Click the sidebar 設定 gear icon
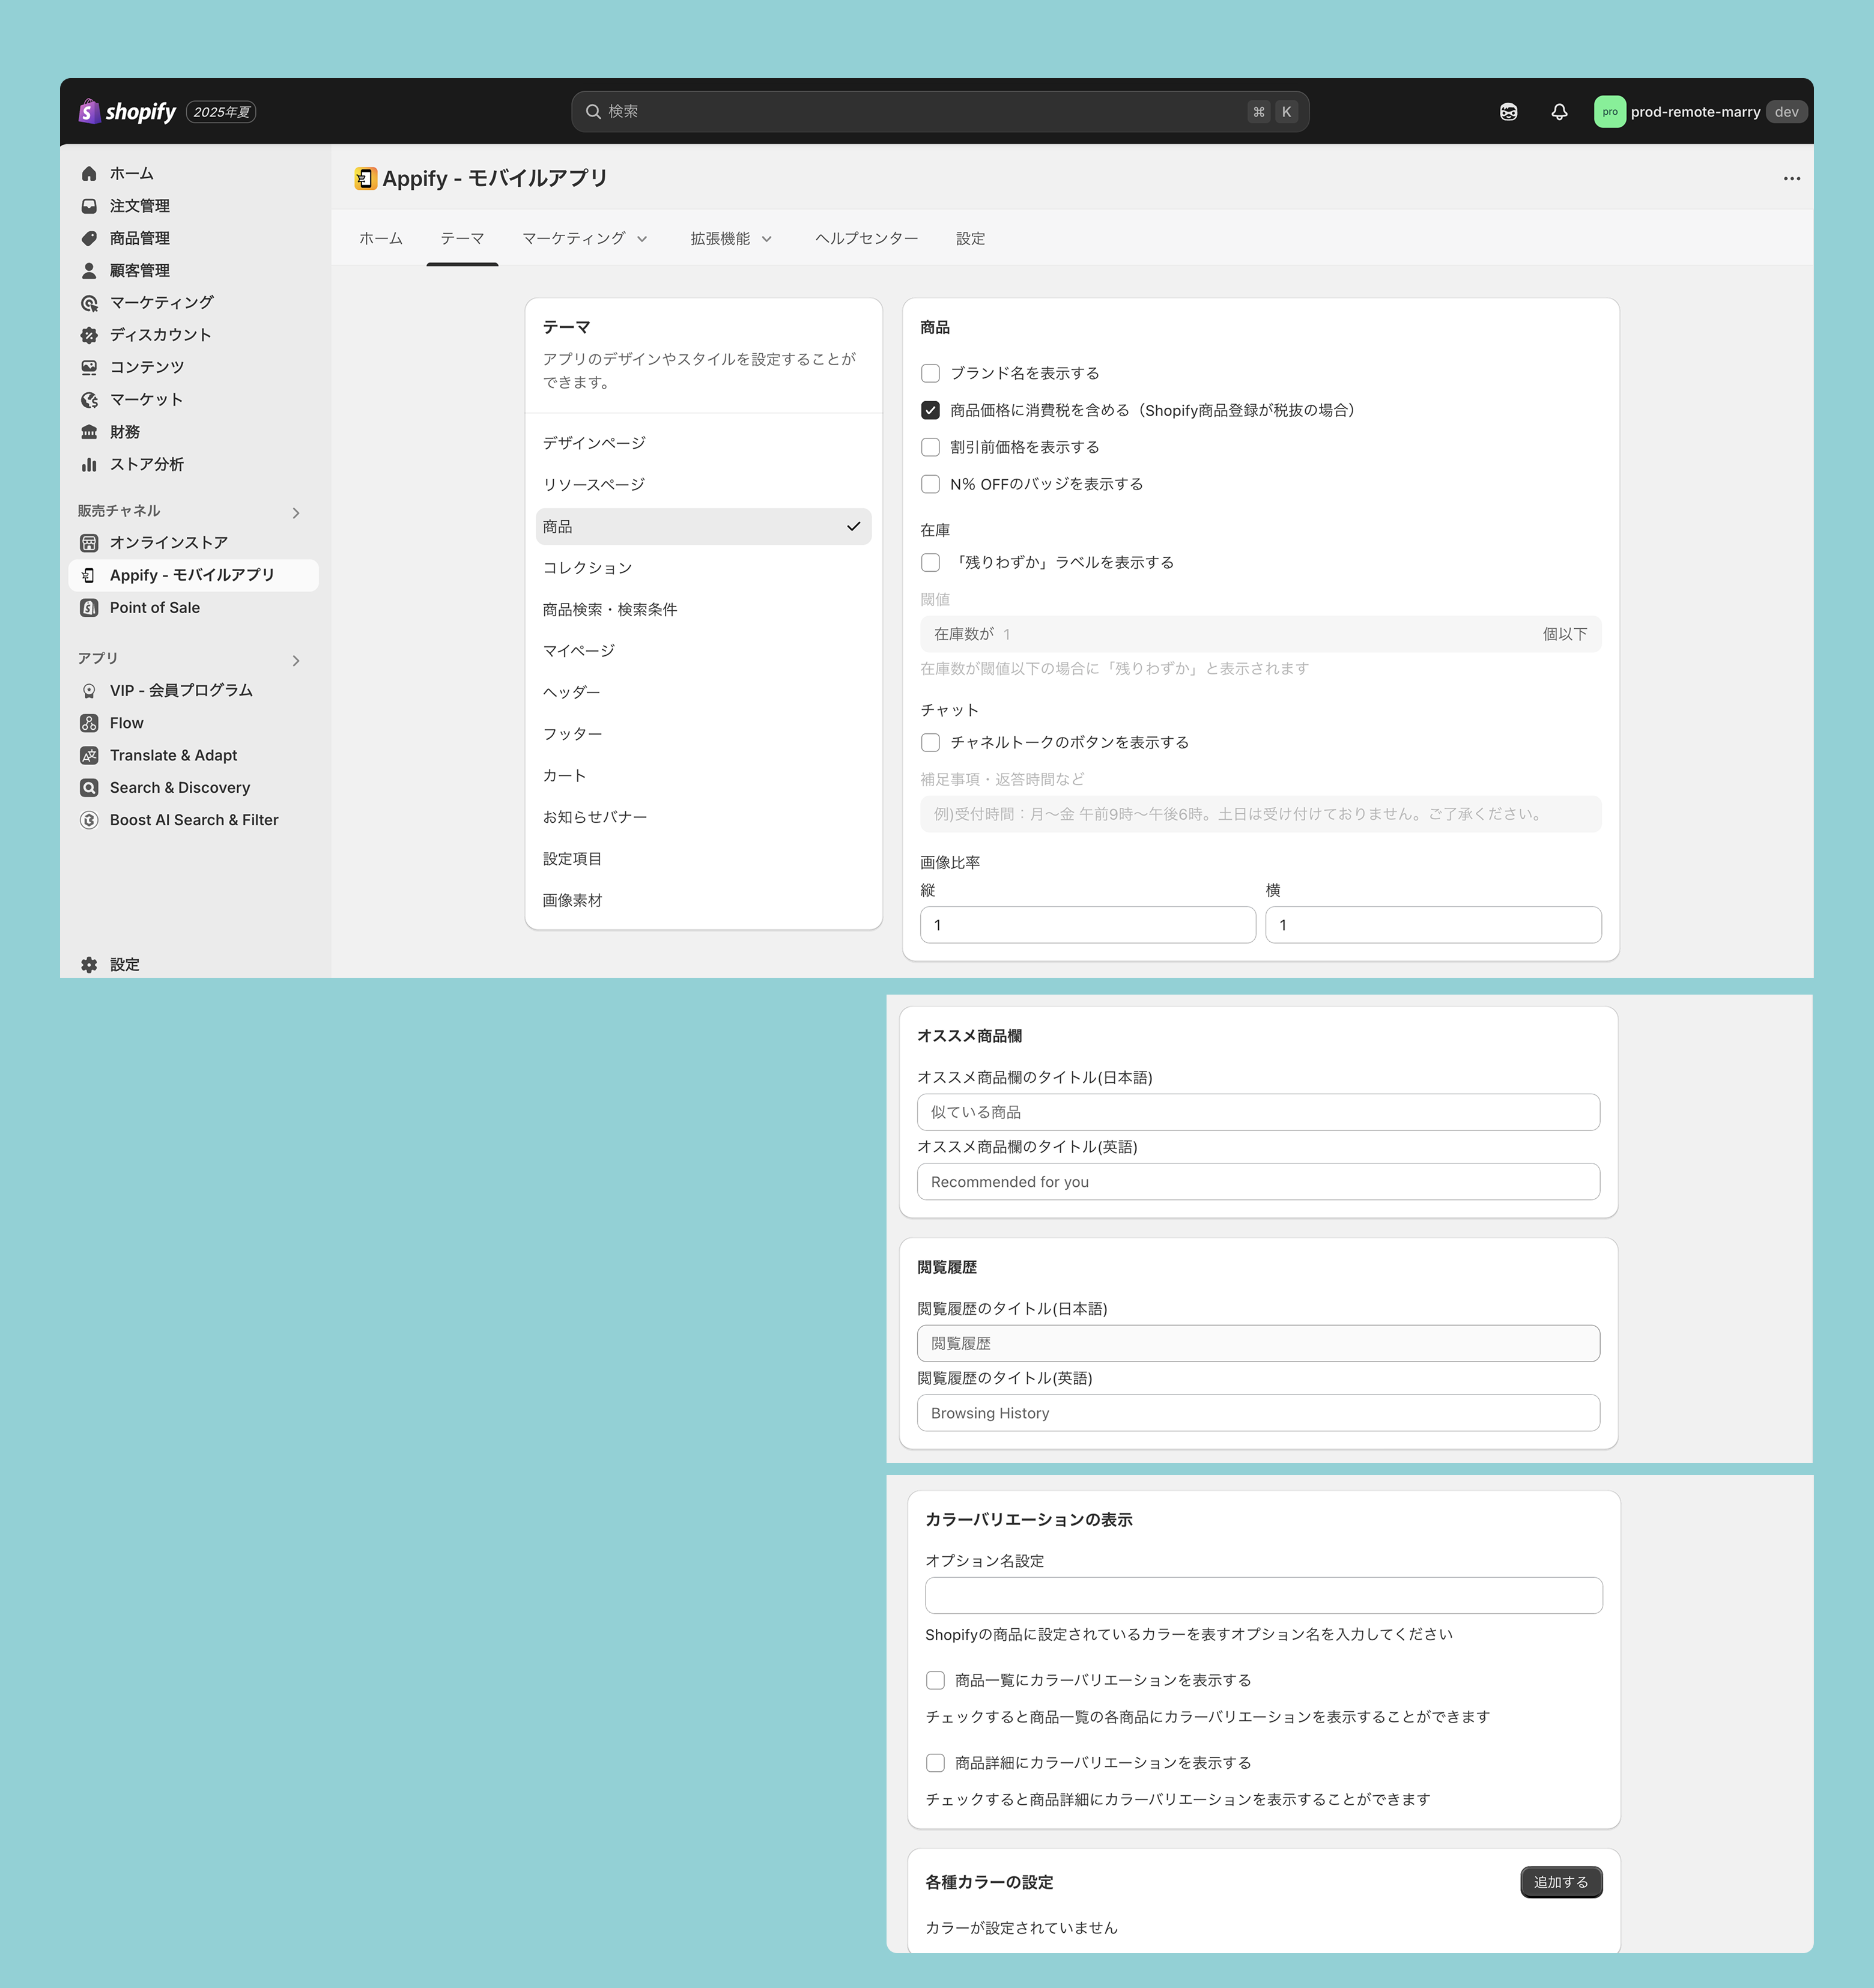Image resolution: width=1874 pixels, height=1988 pixels. tap(89, 965)
